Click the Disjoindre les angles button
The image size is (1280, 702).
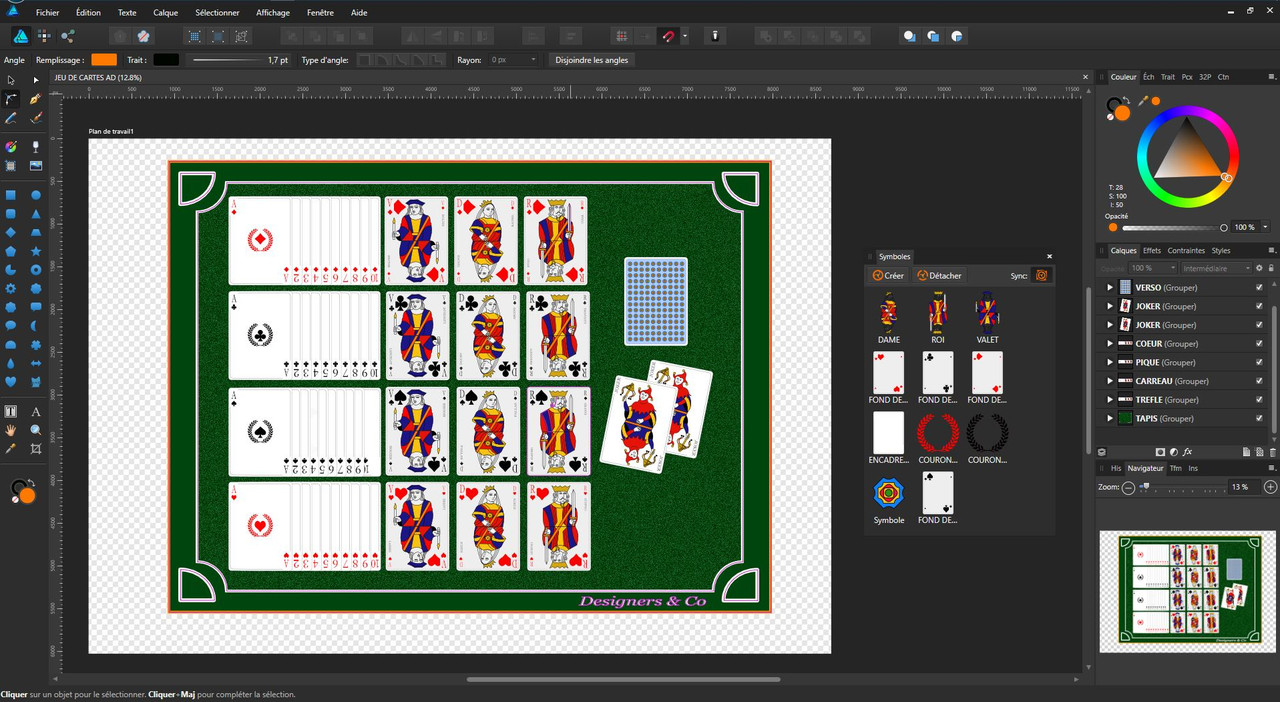pyautogui.click(x=592, y=60)
